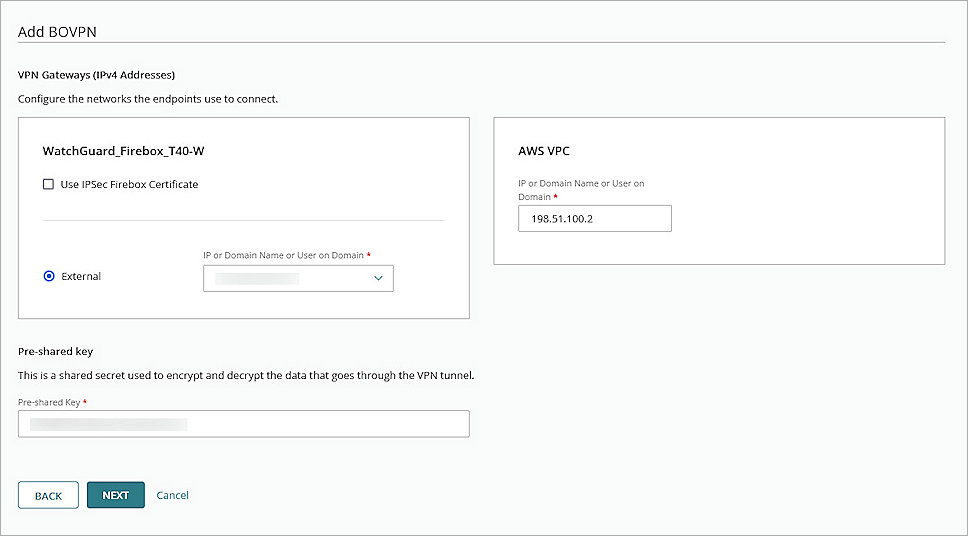The height and width of the screenshot is (536, 968).
Task: Click the Pre-shared key section heading
Action: [x=56, y=351]
